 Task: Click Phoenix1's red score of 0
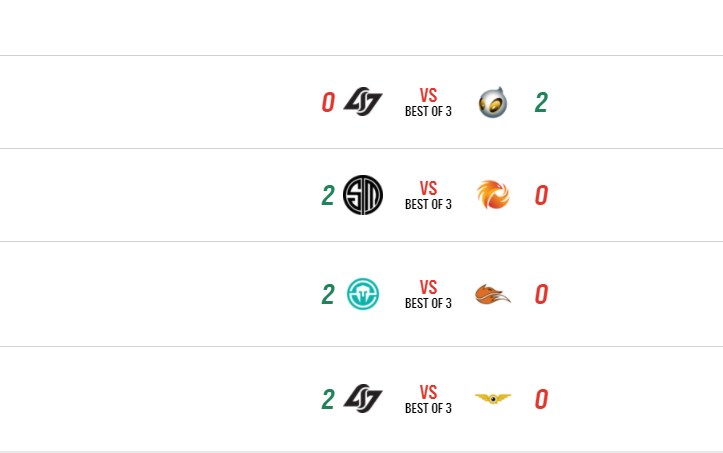pos(541,195)
